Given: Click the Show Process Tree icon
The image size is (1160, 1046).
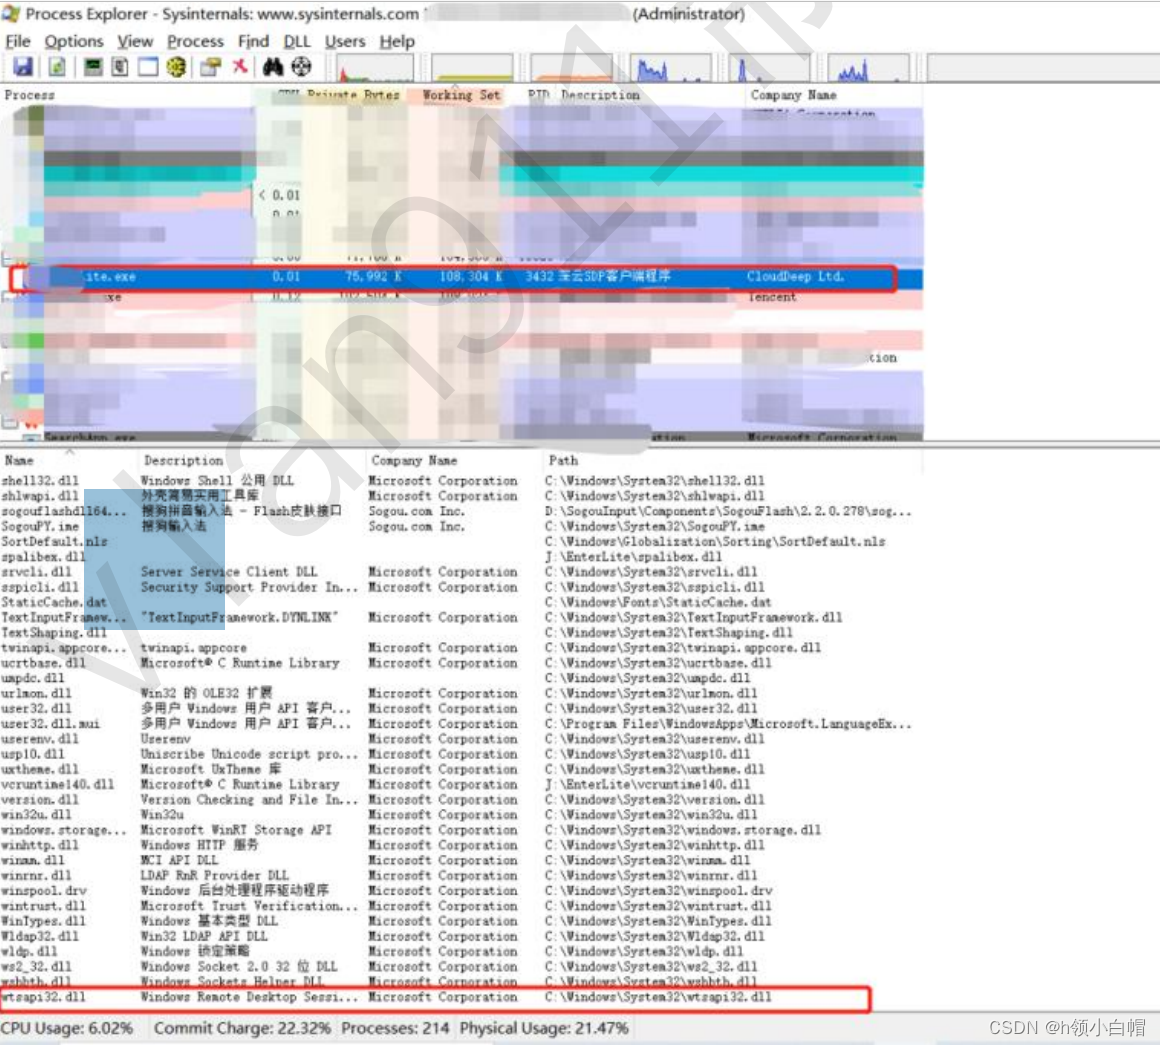Looking at the screenshot, I should coord(119,67).
